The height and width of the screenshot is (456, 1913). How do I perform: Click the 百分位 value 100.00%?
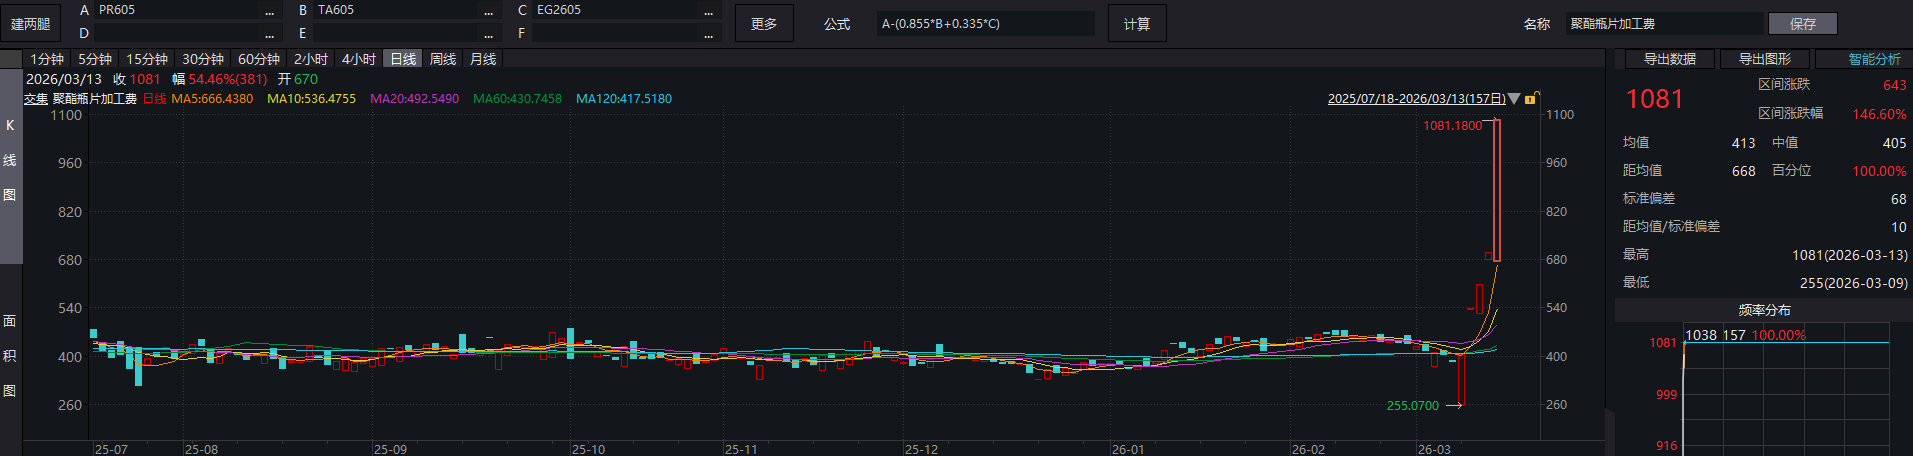[1879, 171]
